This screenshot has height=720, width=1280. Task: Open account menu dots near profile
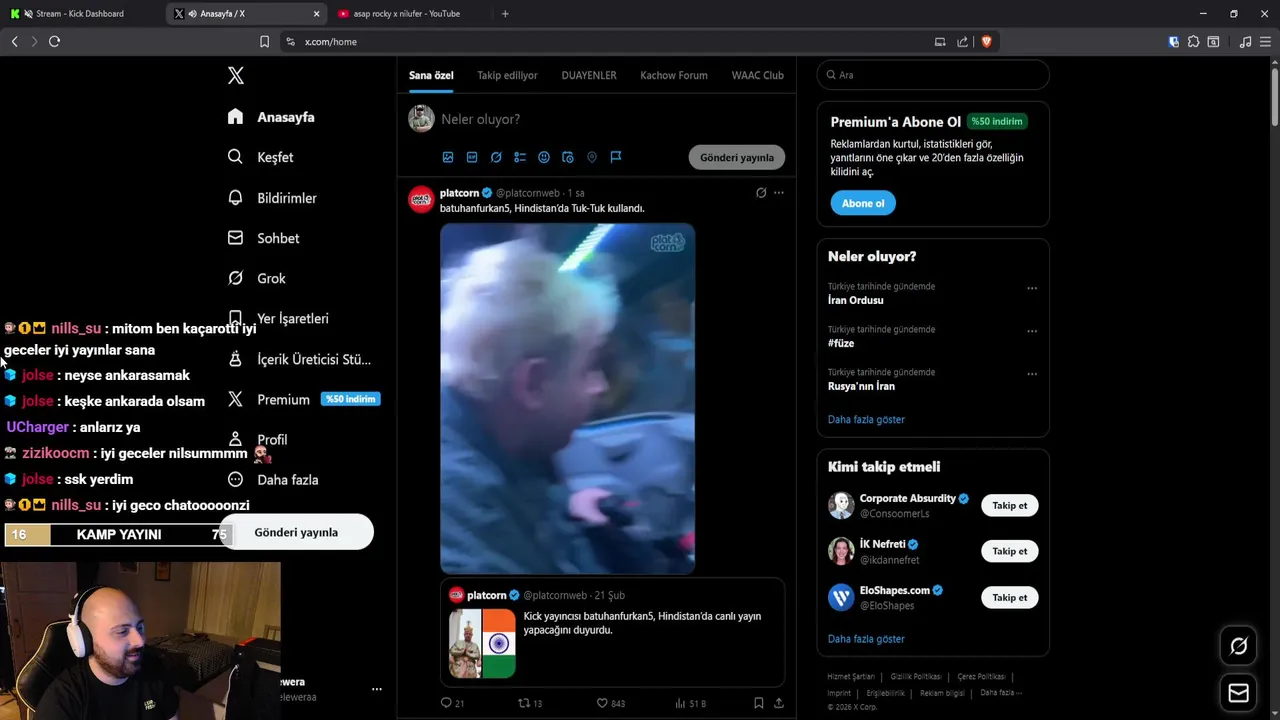[x=377, y=689]
